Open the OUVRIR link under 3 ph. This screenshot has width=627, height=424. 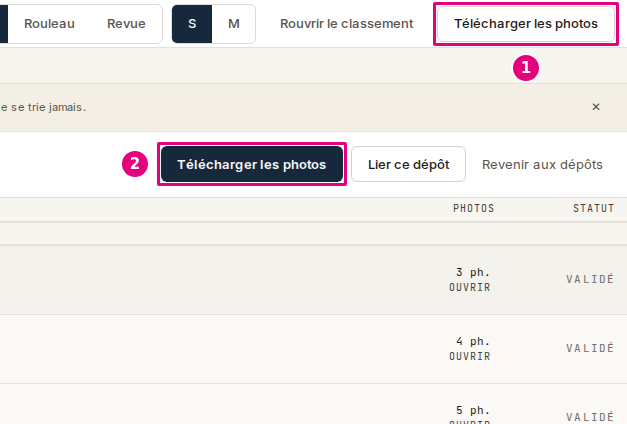tap(470, 287)
